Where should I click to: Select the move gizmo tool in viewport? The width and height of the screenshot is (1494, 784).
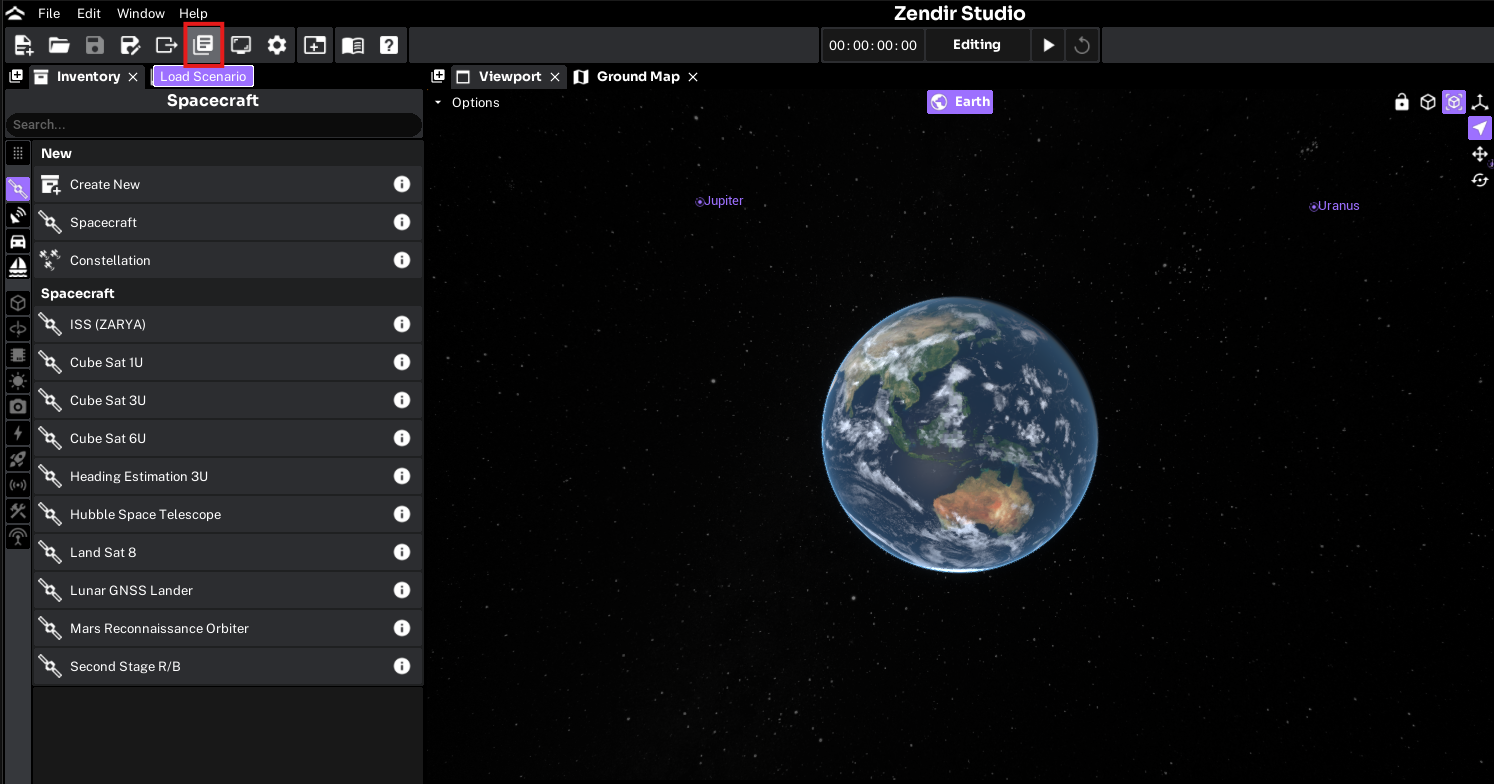coord(1480,154)
